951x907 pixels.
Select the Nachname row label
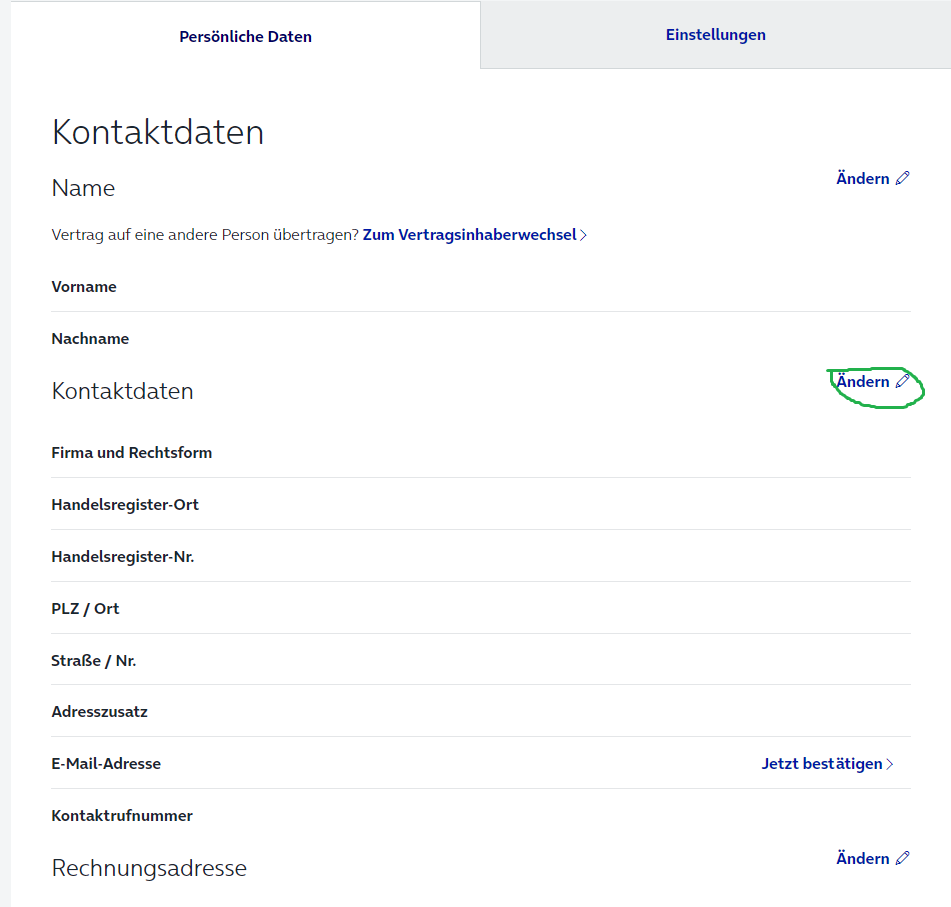pyautogui.click(x=90, y=339)
